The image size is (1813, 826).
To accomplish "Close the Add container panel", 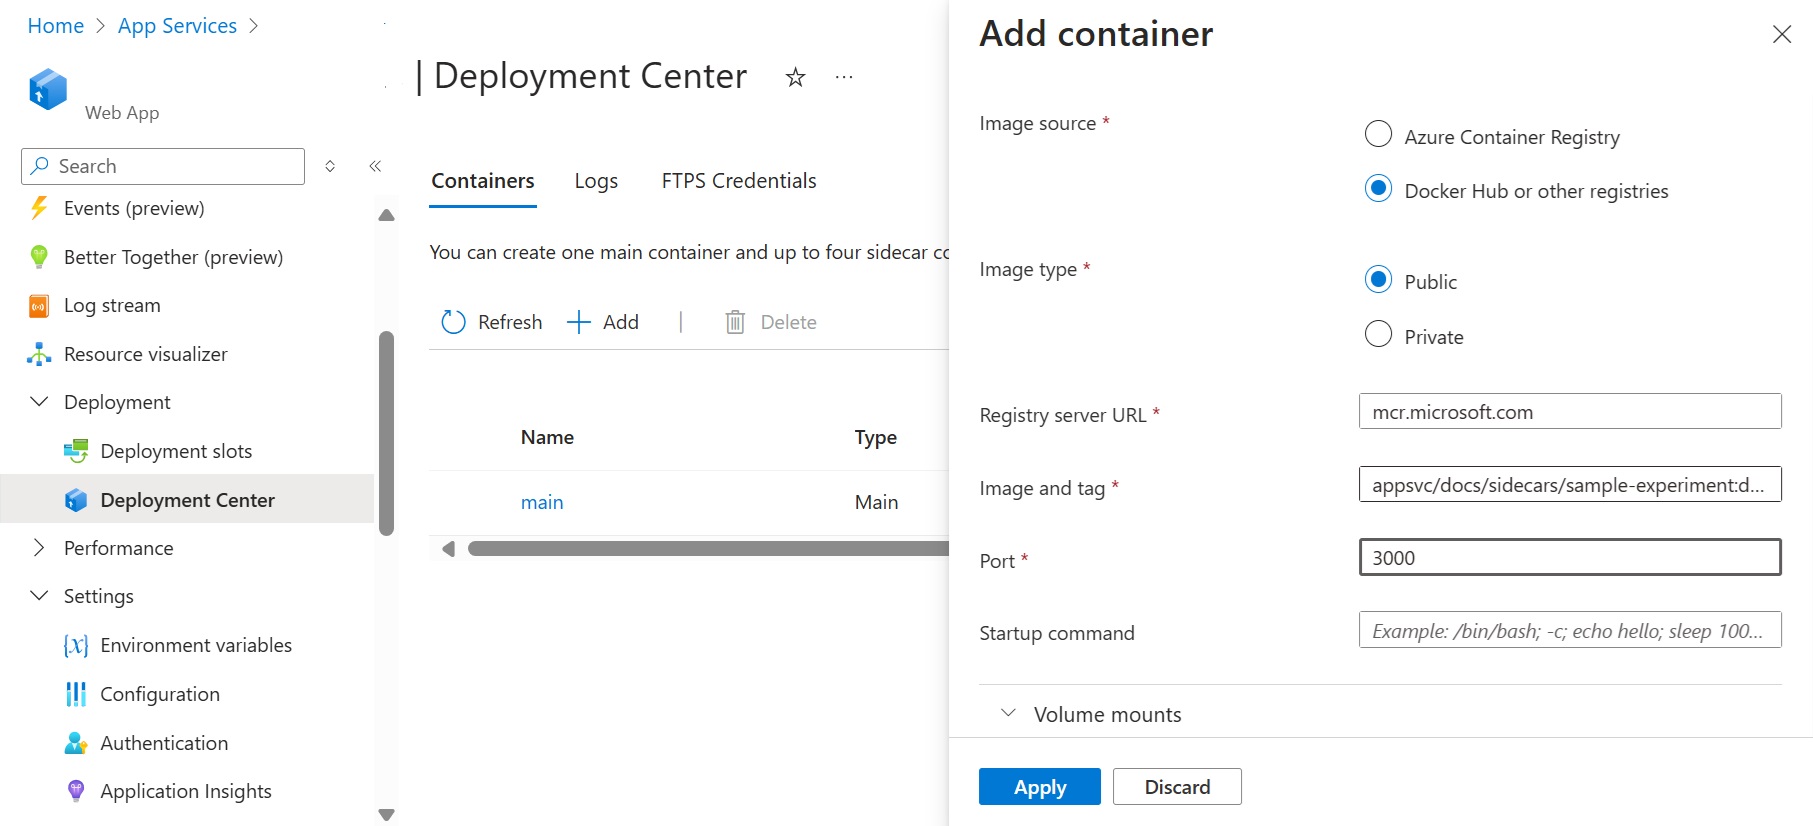I will (1782, 34).
